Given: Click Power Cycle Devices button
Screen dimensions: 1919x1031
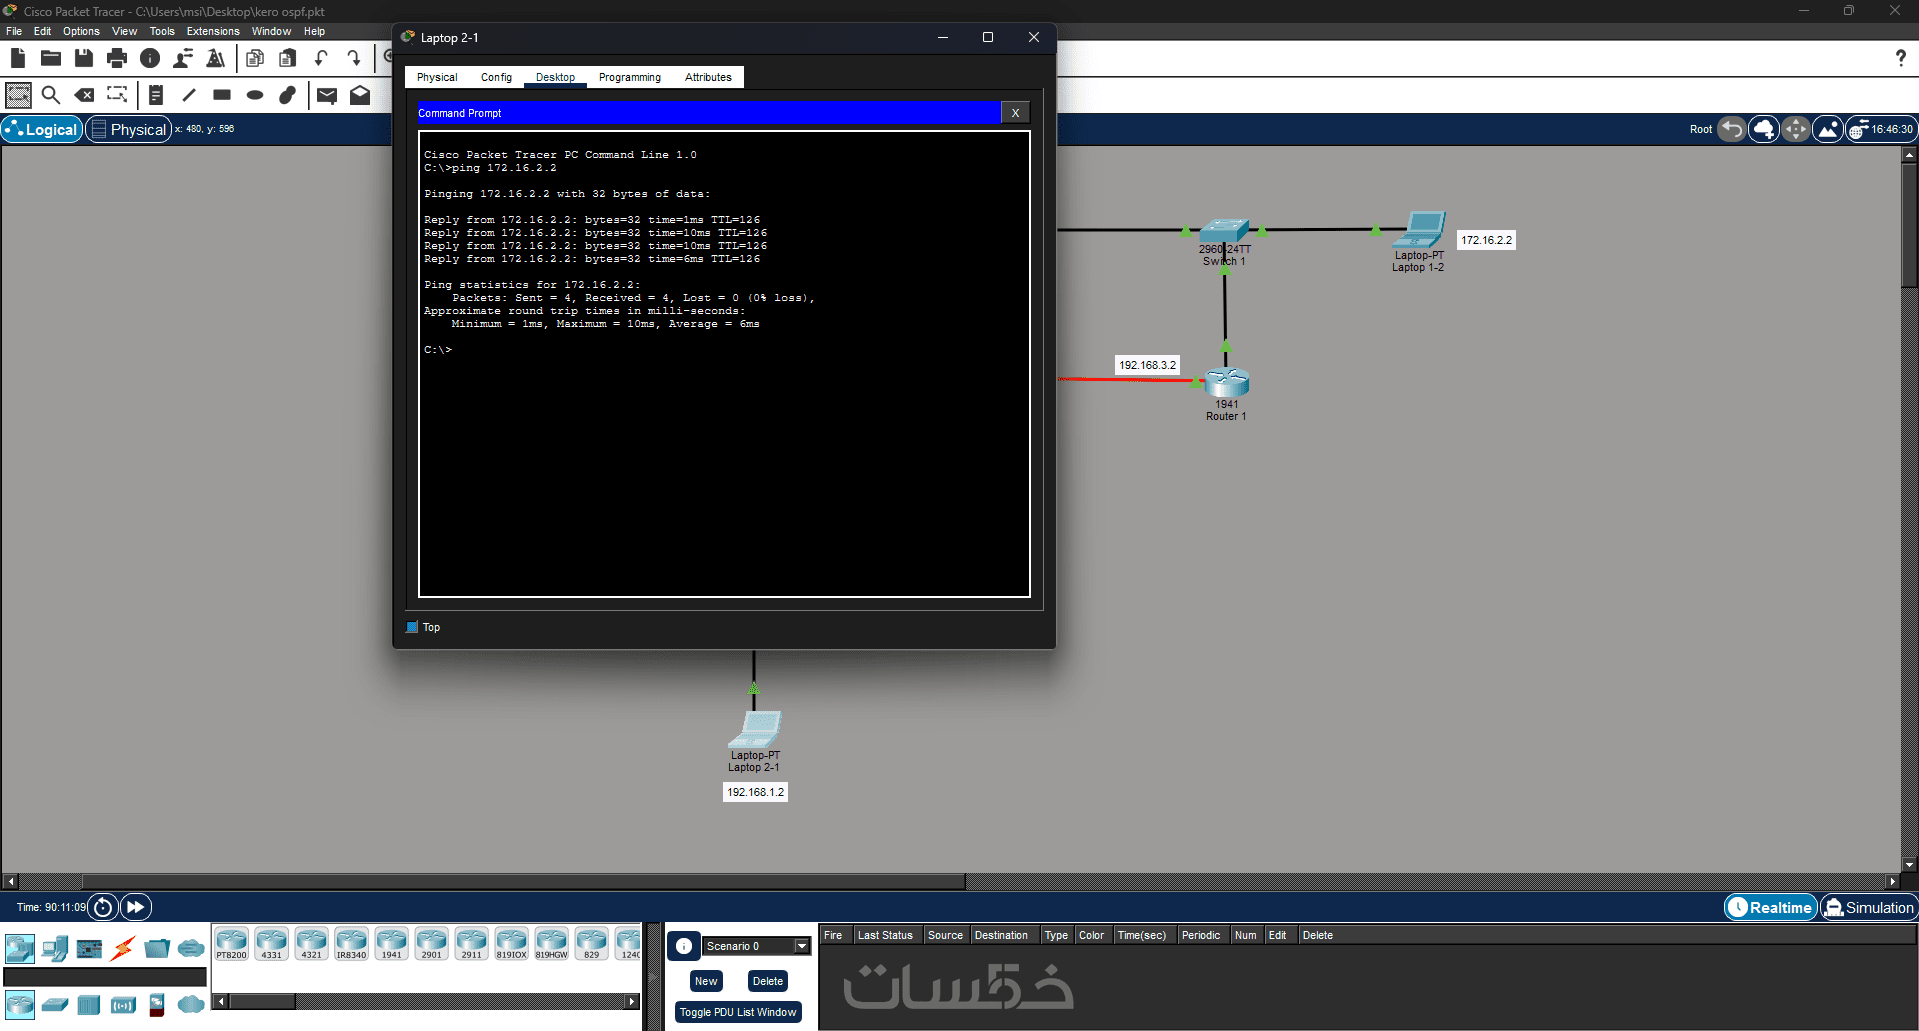Looking at the screenshot, I should click(103, 907).
